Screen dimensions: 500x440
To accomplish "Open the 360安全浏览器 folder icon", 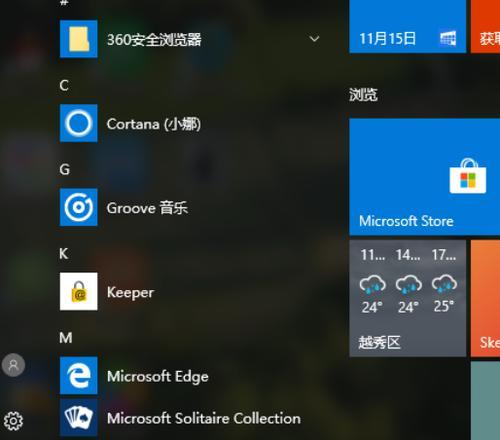I will point(79,39).
